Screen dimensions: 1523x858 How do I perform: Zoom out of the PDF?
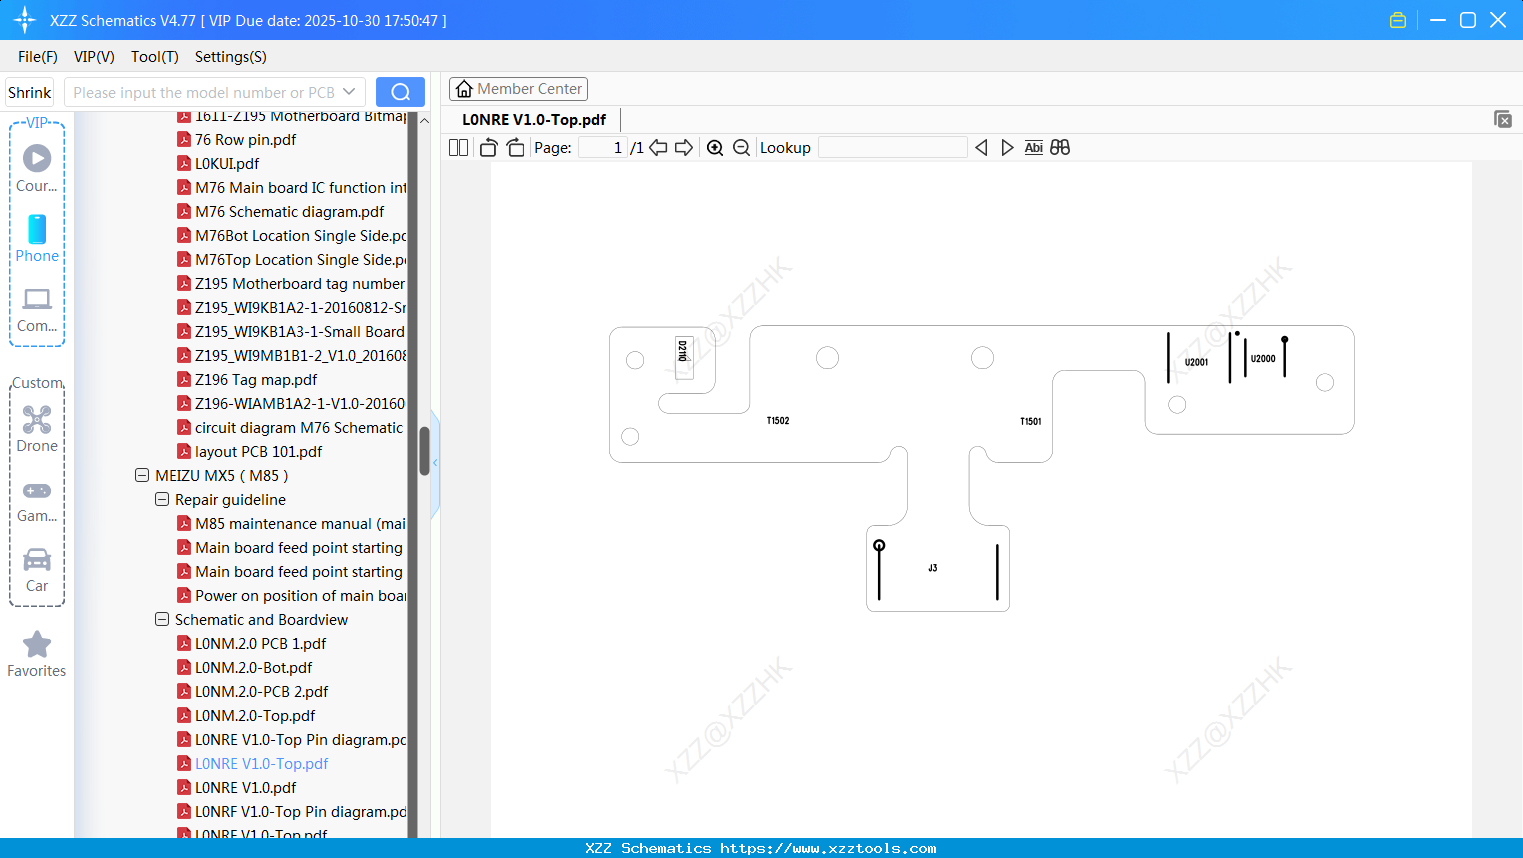[741, 148]
